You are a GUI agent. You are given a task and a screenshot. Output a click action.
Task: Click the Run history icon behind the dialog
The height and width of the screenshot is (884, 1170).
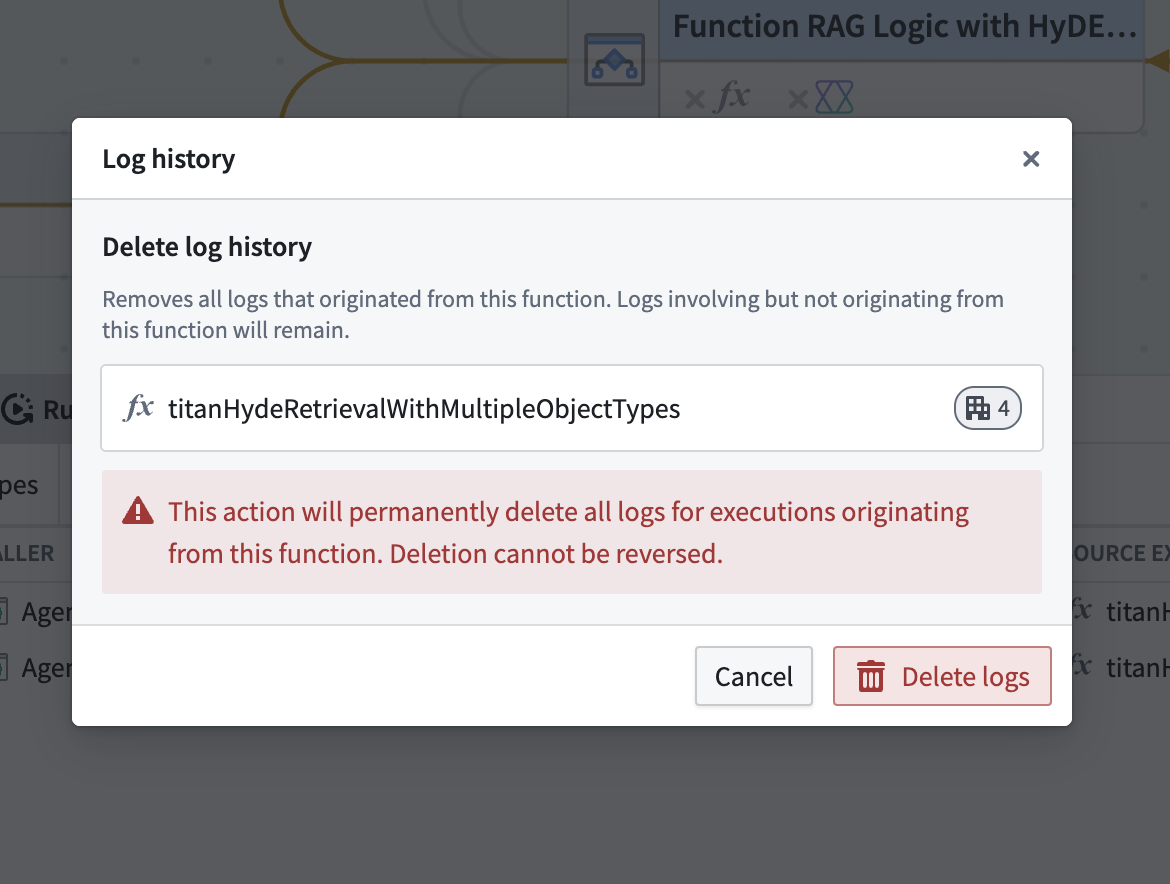tap(16, 409)
